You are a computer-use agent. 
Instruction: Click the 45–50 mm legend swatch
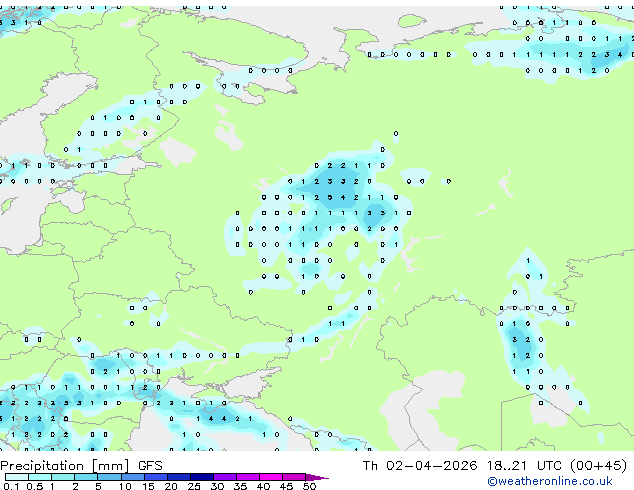point(294,477)
